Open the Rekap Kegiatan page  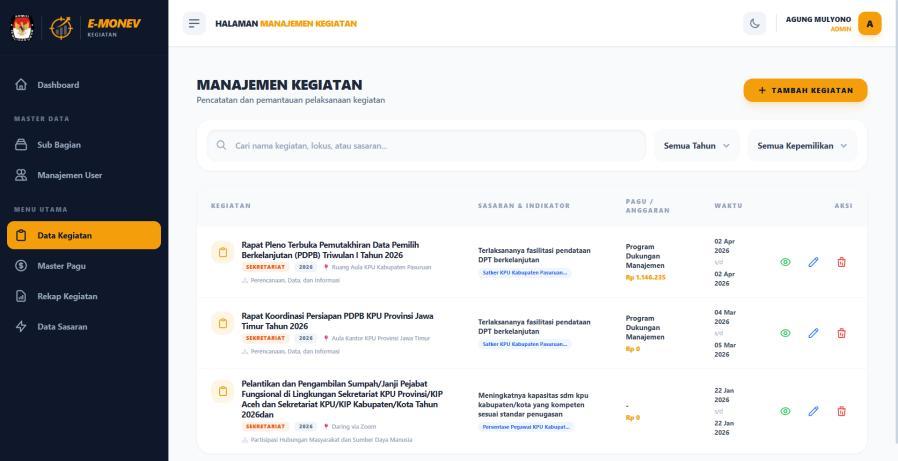pos(67,296)
